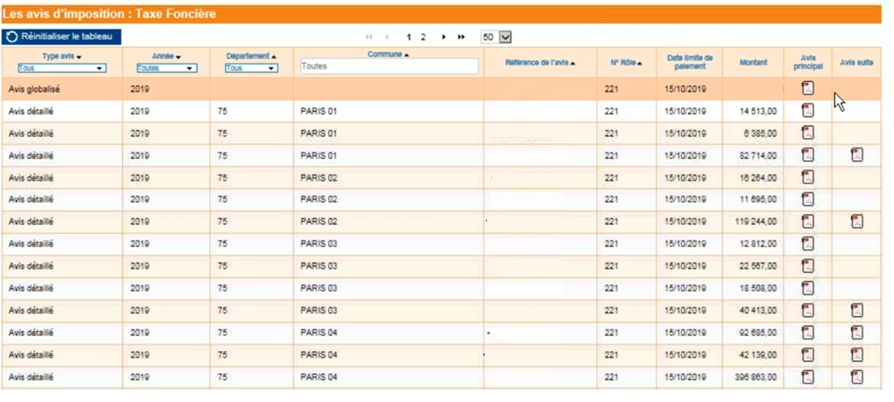The image size is (894, 402).
Task: Open Avis suite PDF for 92 685,00 row
Action: [x=856, y=333]
